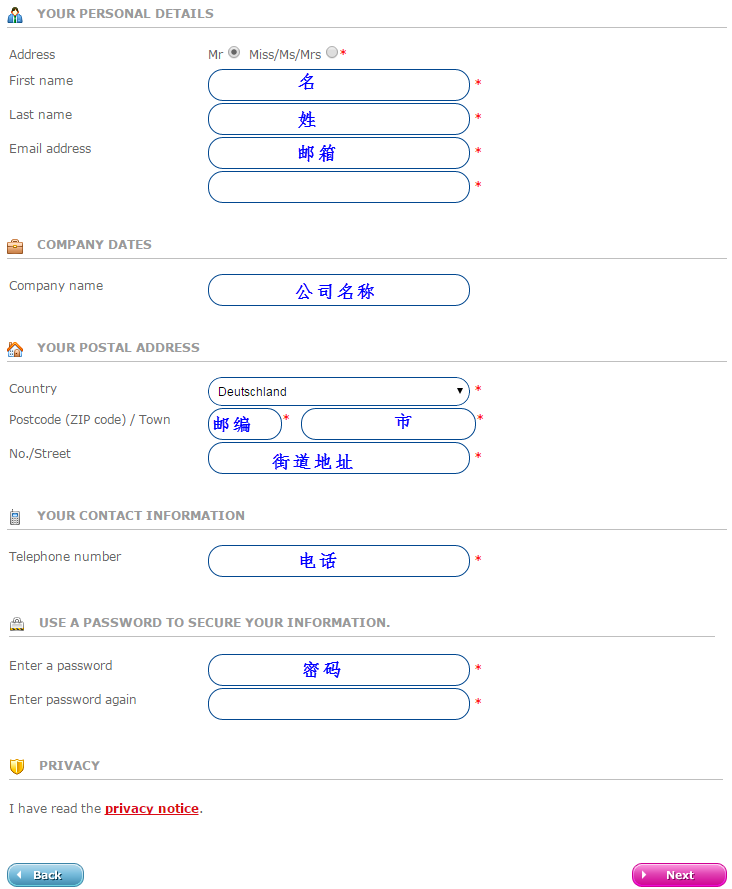Select the Mr radio button
Screen dimensions: 732x889
(234, 53)
